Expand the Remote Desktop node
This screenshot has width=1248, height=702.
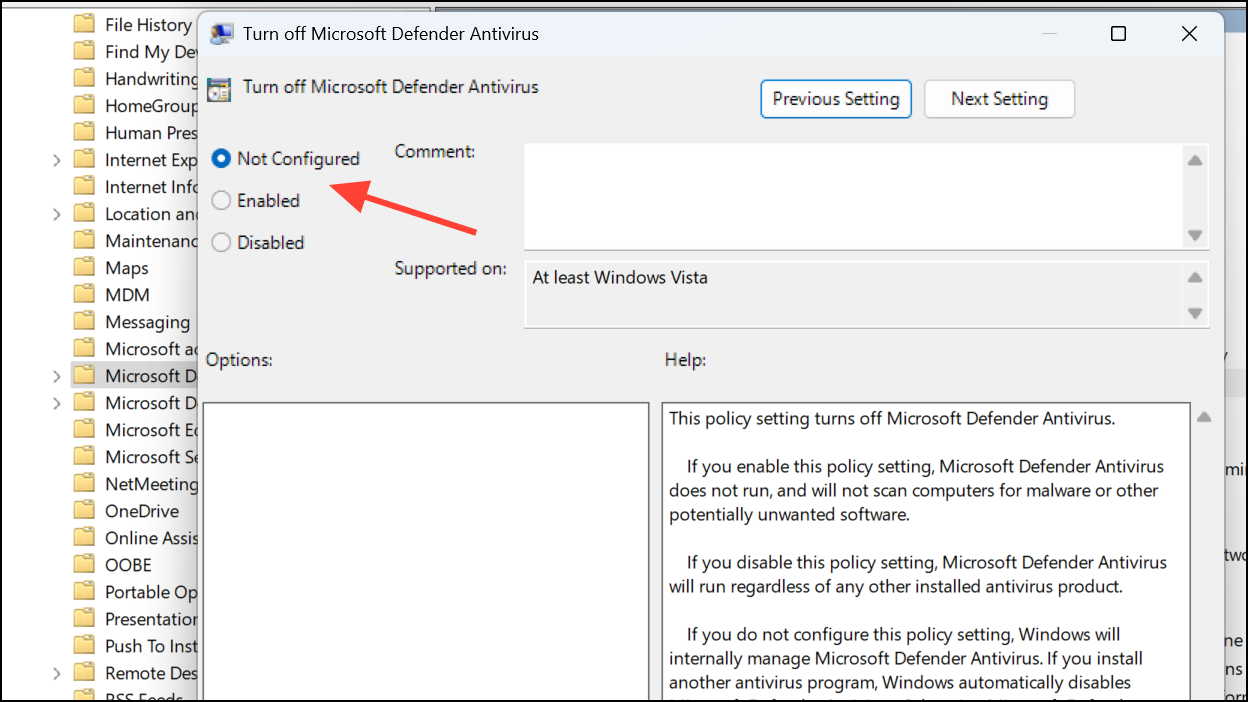59,672
